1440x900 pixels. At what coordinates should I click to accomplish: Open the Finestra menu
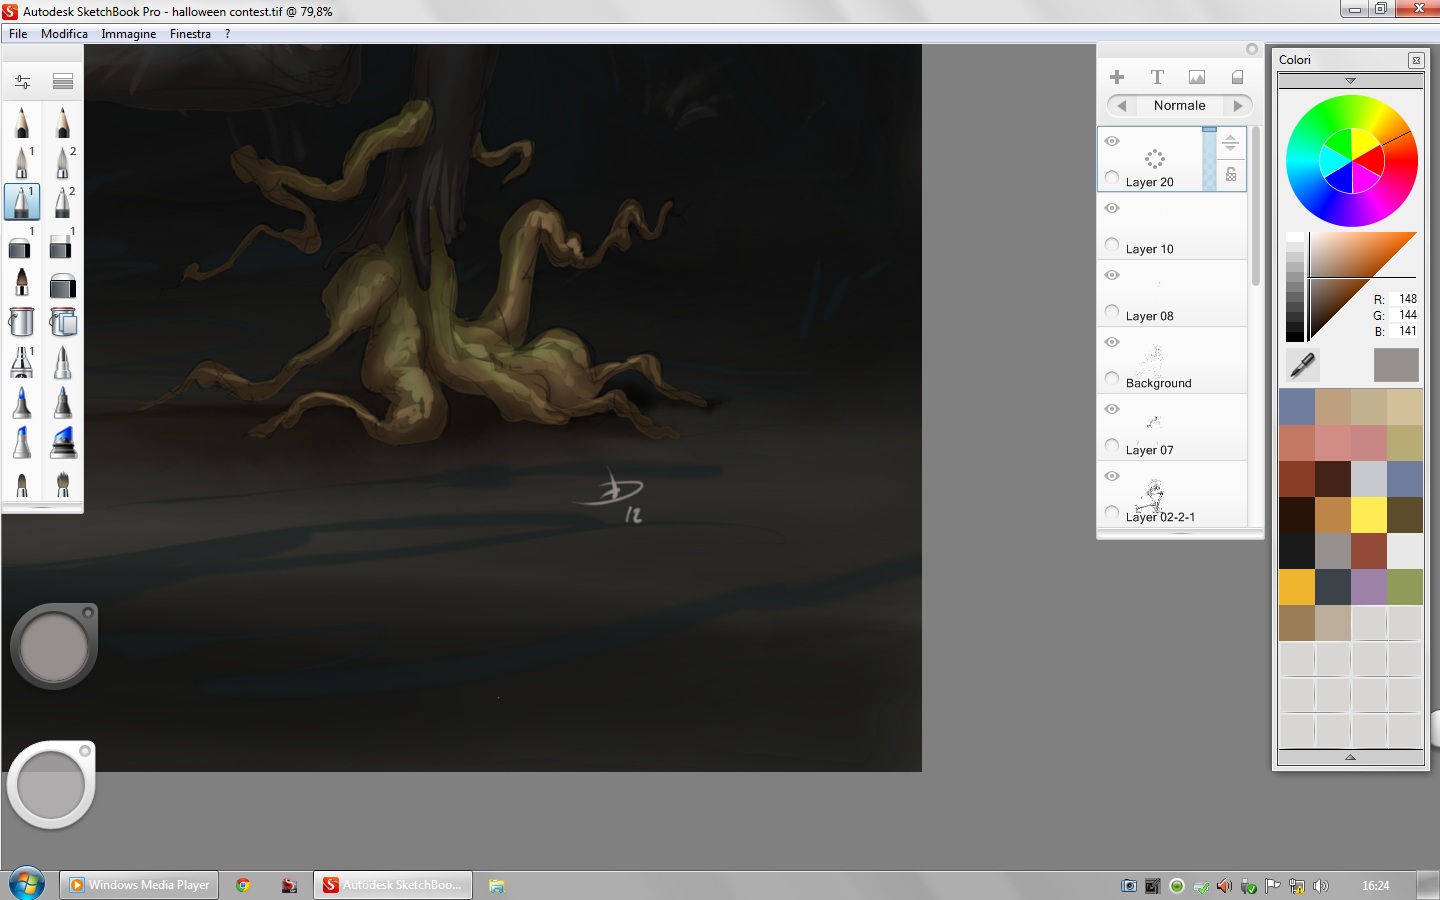[x=190, y=34]
